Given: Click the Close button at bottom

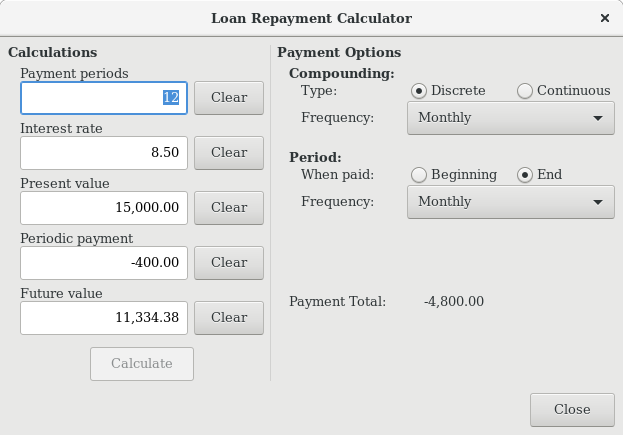Looking at the screenshot, I should pos(572,409).
